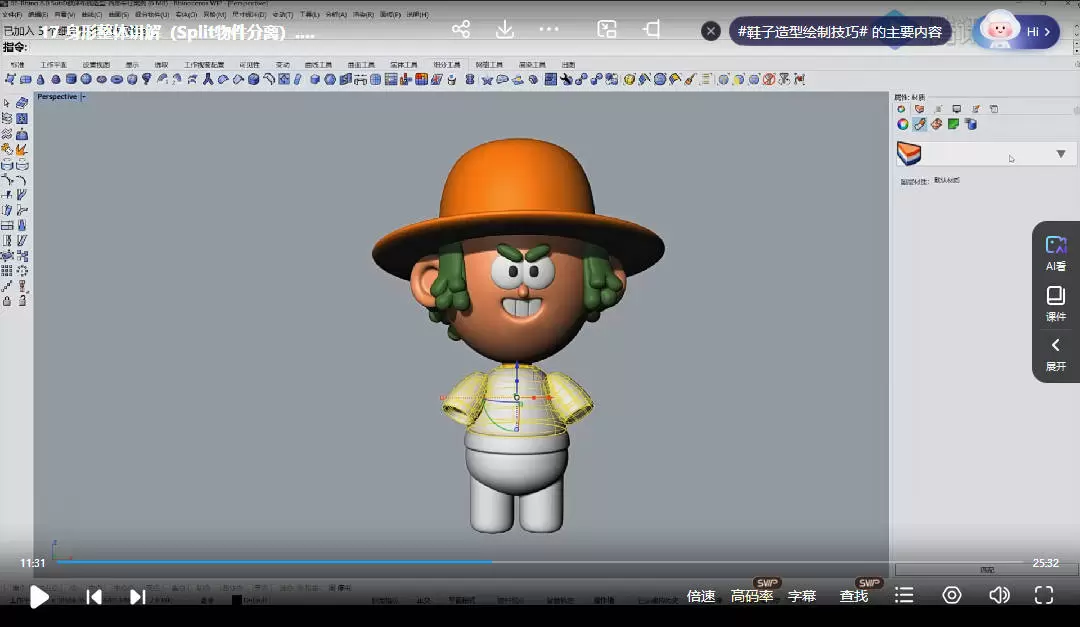Screen dimensions: 1080x627
Task: Click the open unlock icon
Action: click(x=22, y=300)
